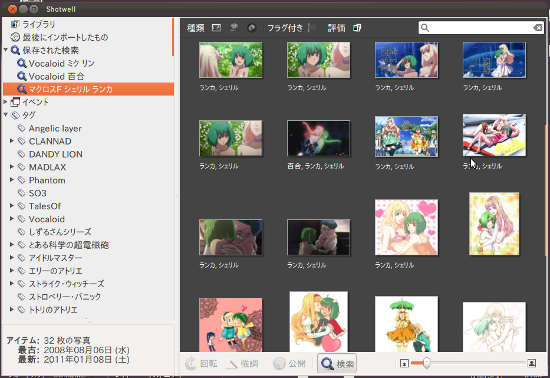
Task: Collapse the タグ tags section
Action: (6, 115)
